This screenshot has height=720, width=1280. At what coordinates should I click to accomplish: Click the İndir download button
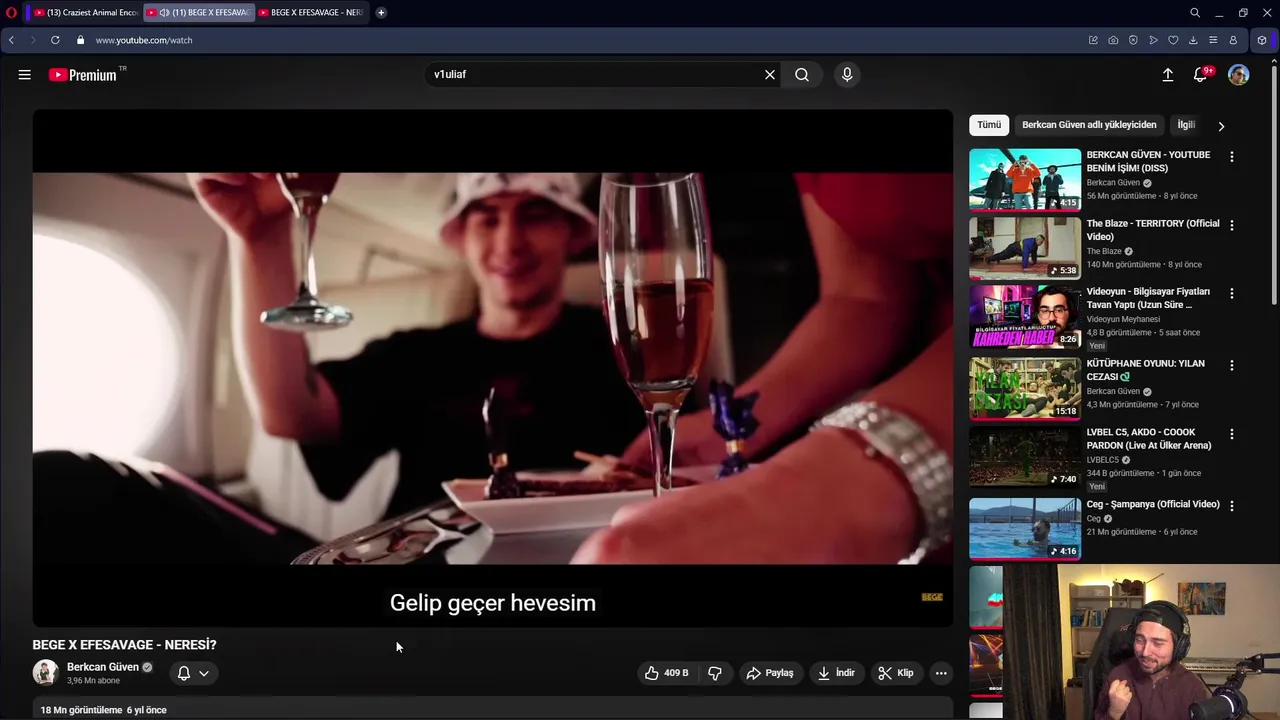pyautogui.click(x=836, y=673)
